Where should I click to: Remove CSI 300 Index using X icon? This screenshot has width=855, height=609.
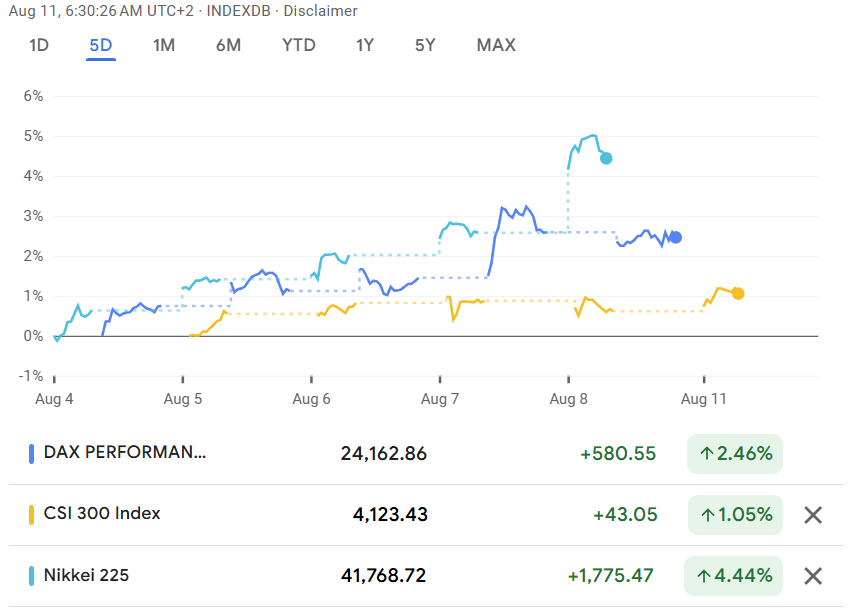pyautogui.click(x=813, y=515)
